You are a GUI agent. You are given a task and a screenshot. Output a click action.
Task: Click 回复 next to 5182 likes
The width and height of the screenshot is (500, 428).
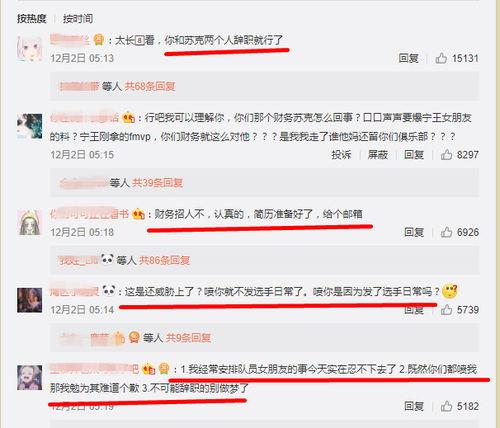click(x=414, y=406)
